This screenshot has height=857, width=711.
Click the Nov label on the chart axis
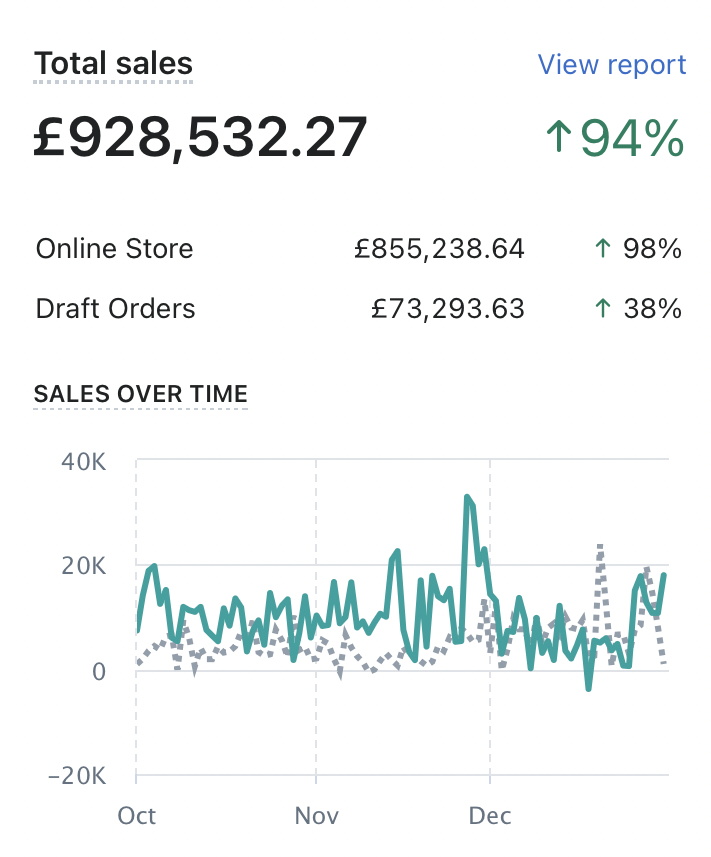[x=317, y=816]
